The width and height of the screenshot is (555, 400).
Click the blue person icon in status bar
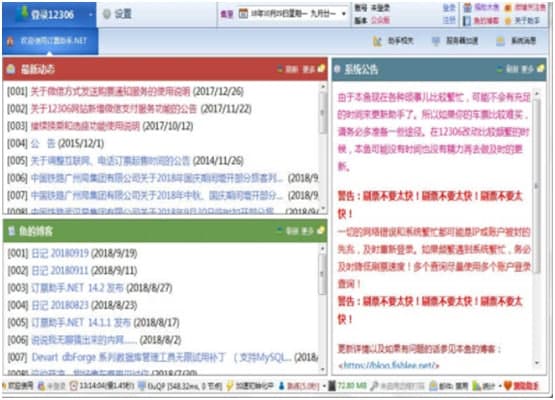point(281,385)
